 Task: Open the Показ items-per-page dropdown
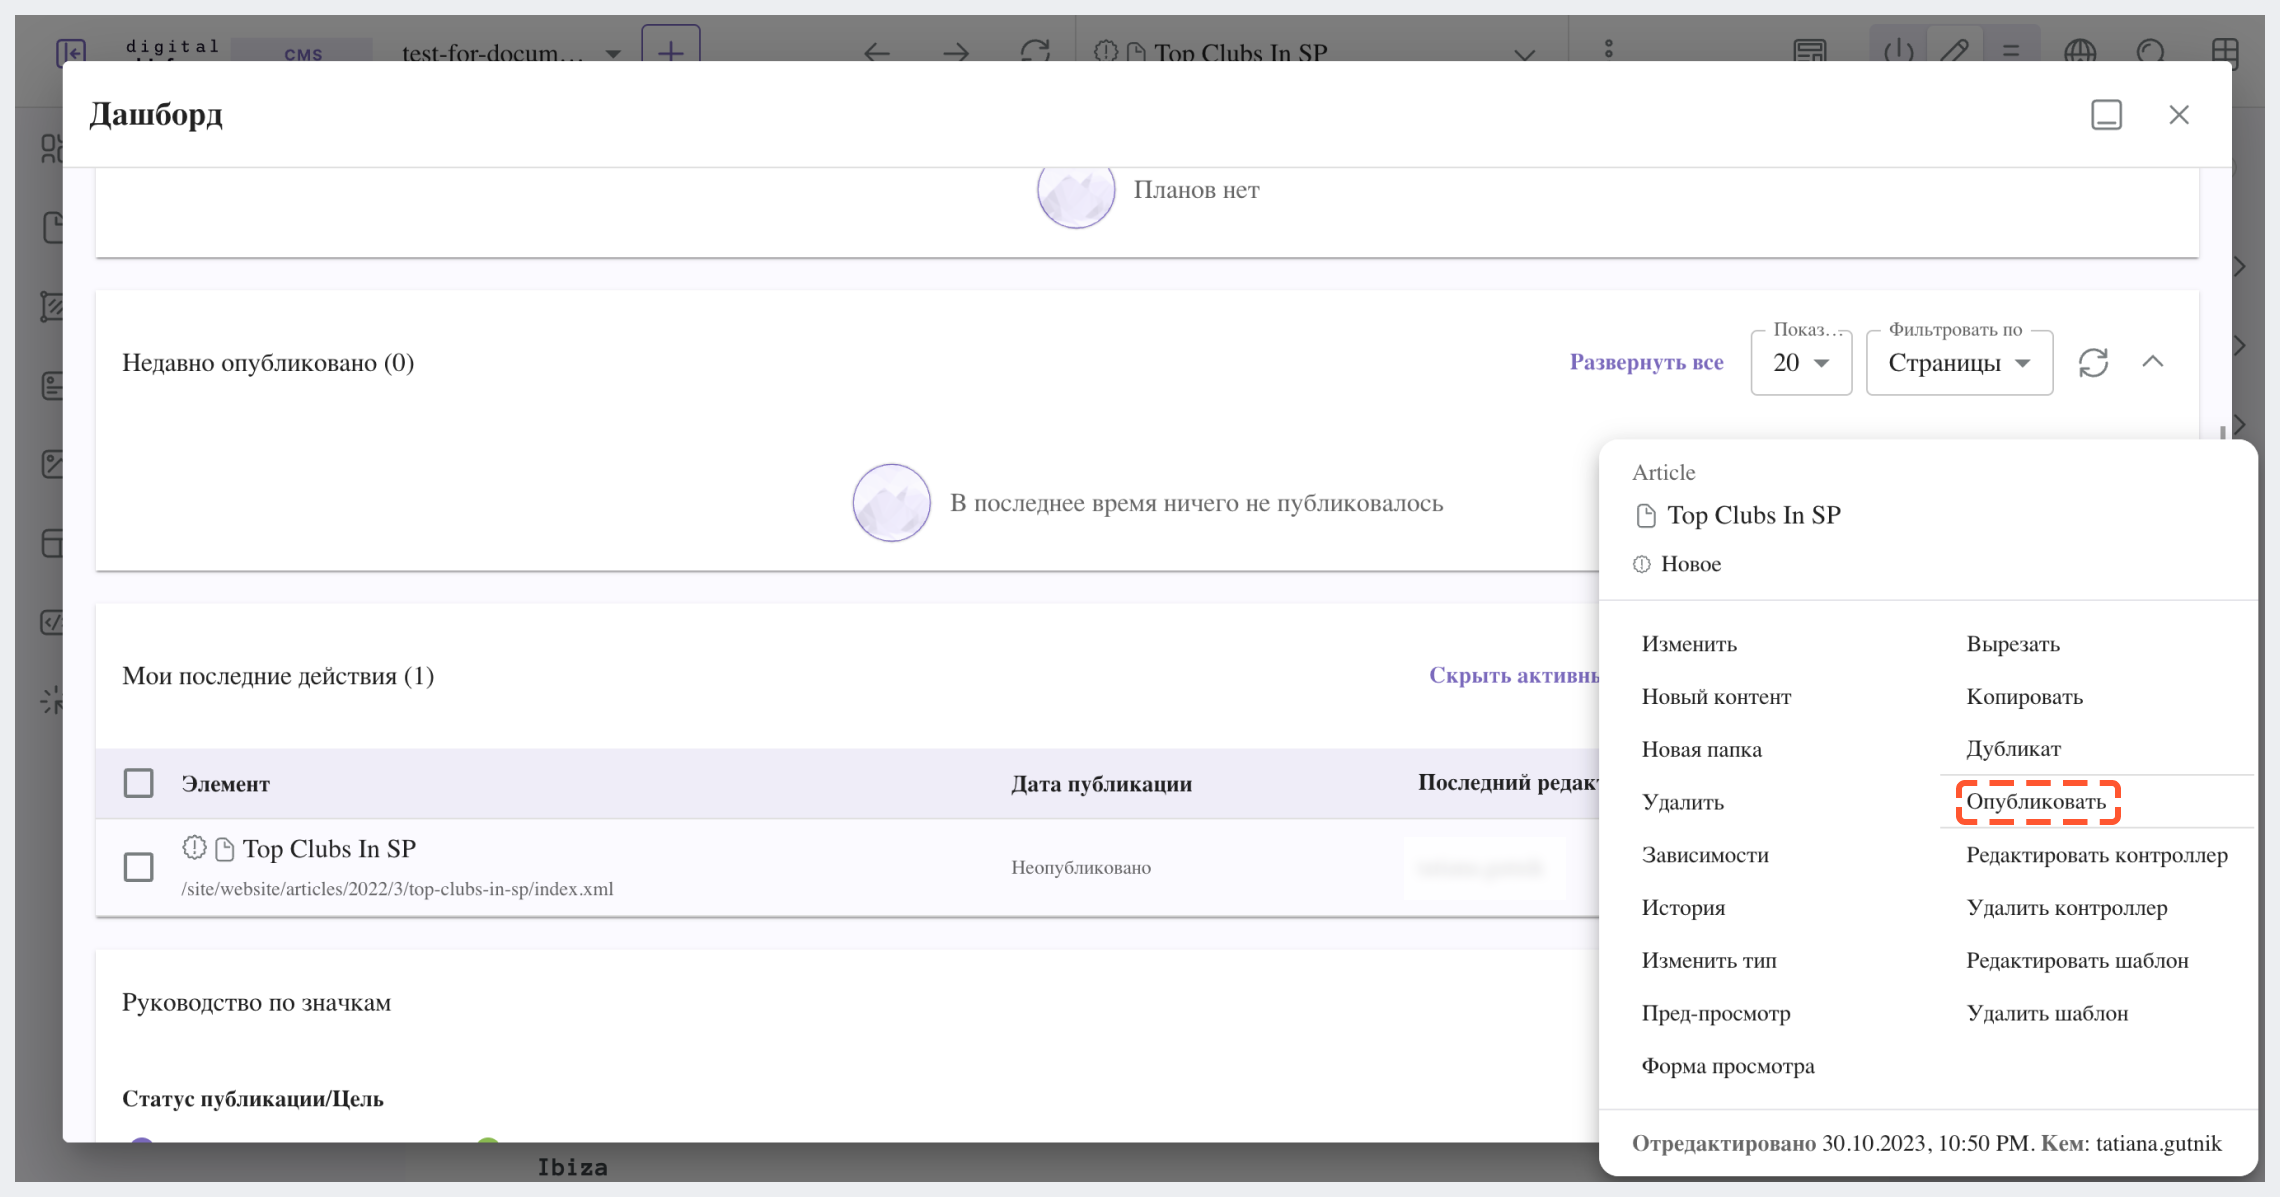pyautogui.click(x=1801, y=362)
